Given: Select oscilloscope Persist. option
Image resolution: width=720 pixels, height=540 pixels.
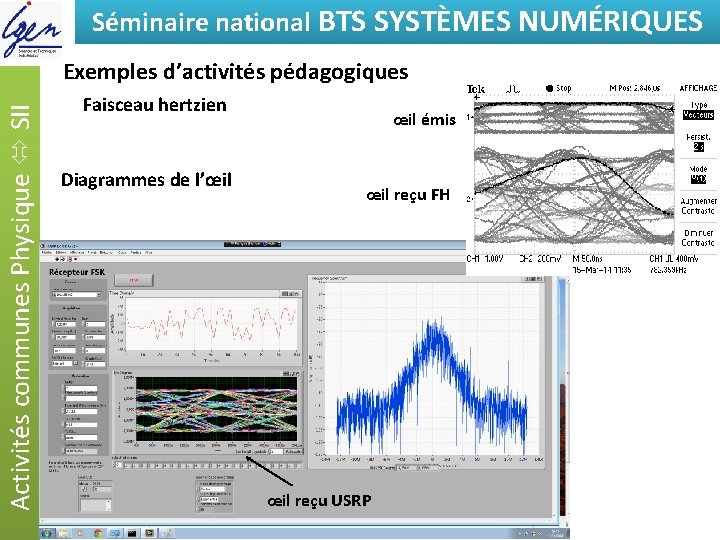Looking at the screenshot, I should pyautogui.click(x=698, y=142).
